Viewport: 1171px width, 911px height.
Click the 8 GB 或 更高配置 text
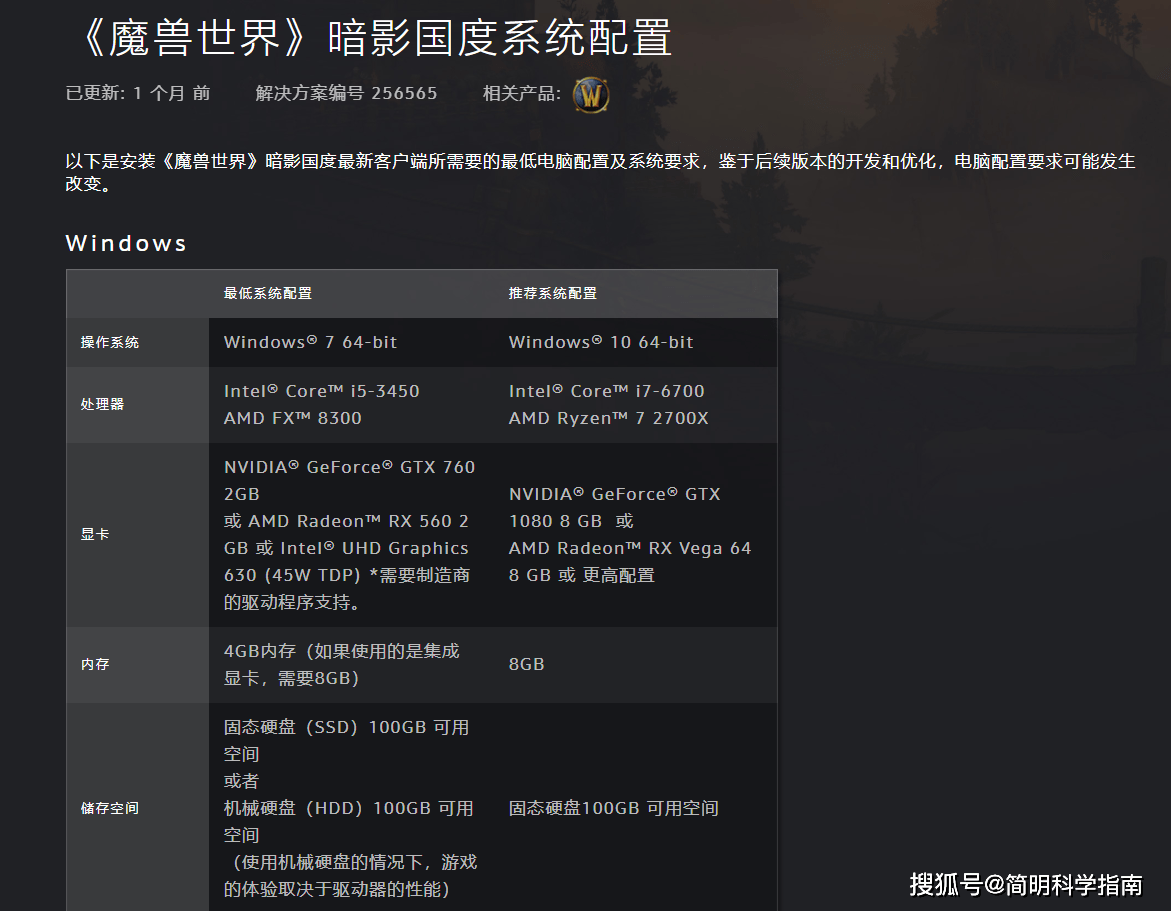tap(582, 575)
